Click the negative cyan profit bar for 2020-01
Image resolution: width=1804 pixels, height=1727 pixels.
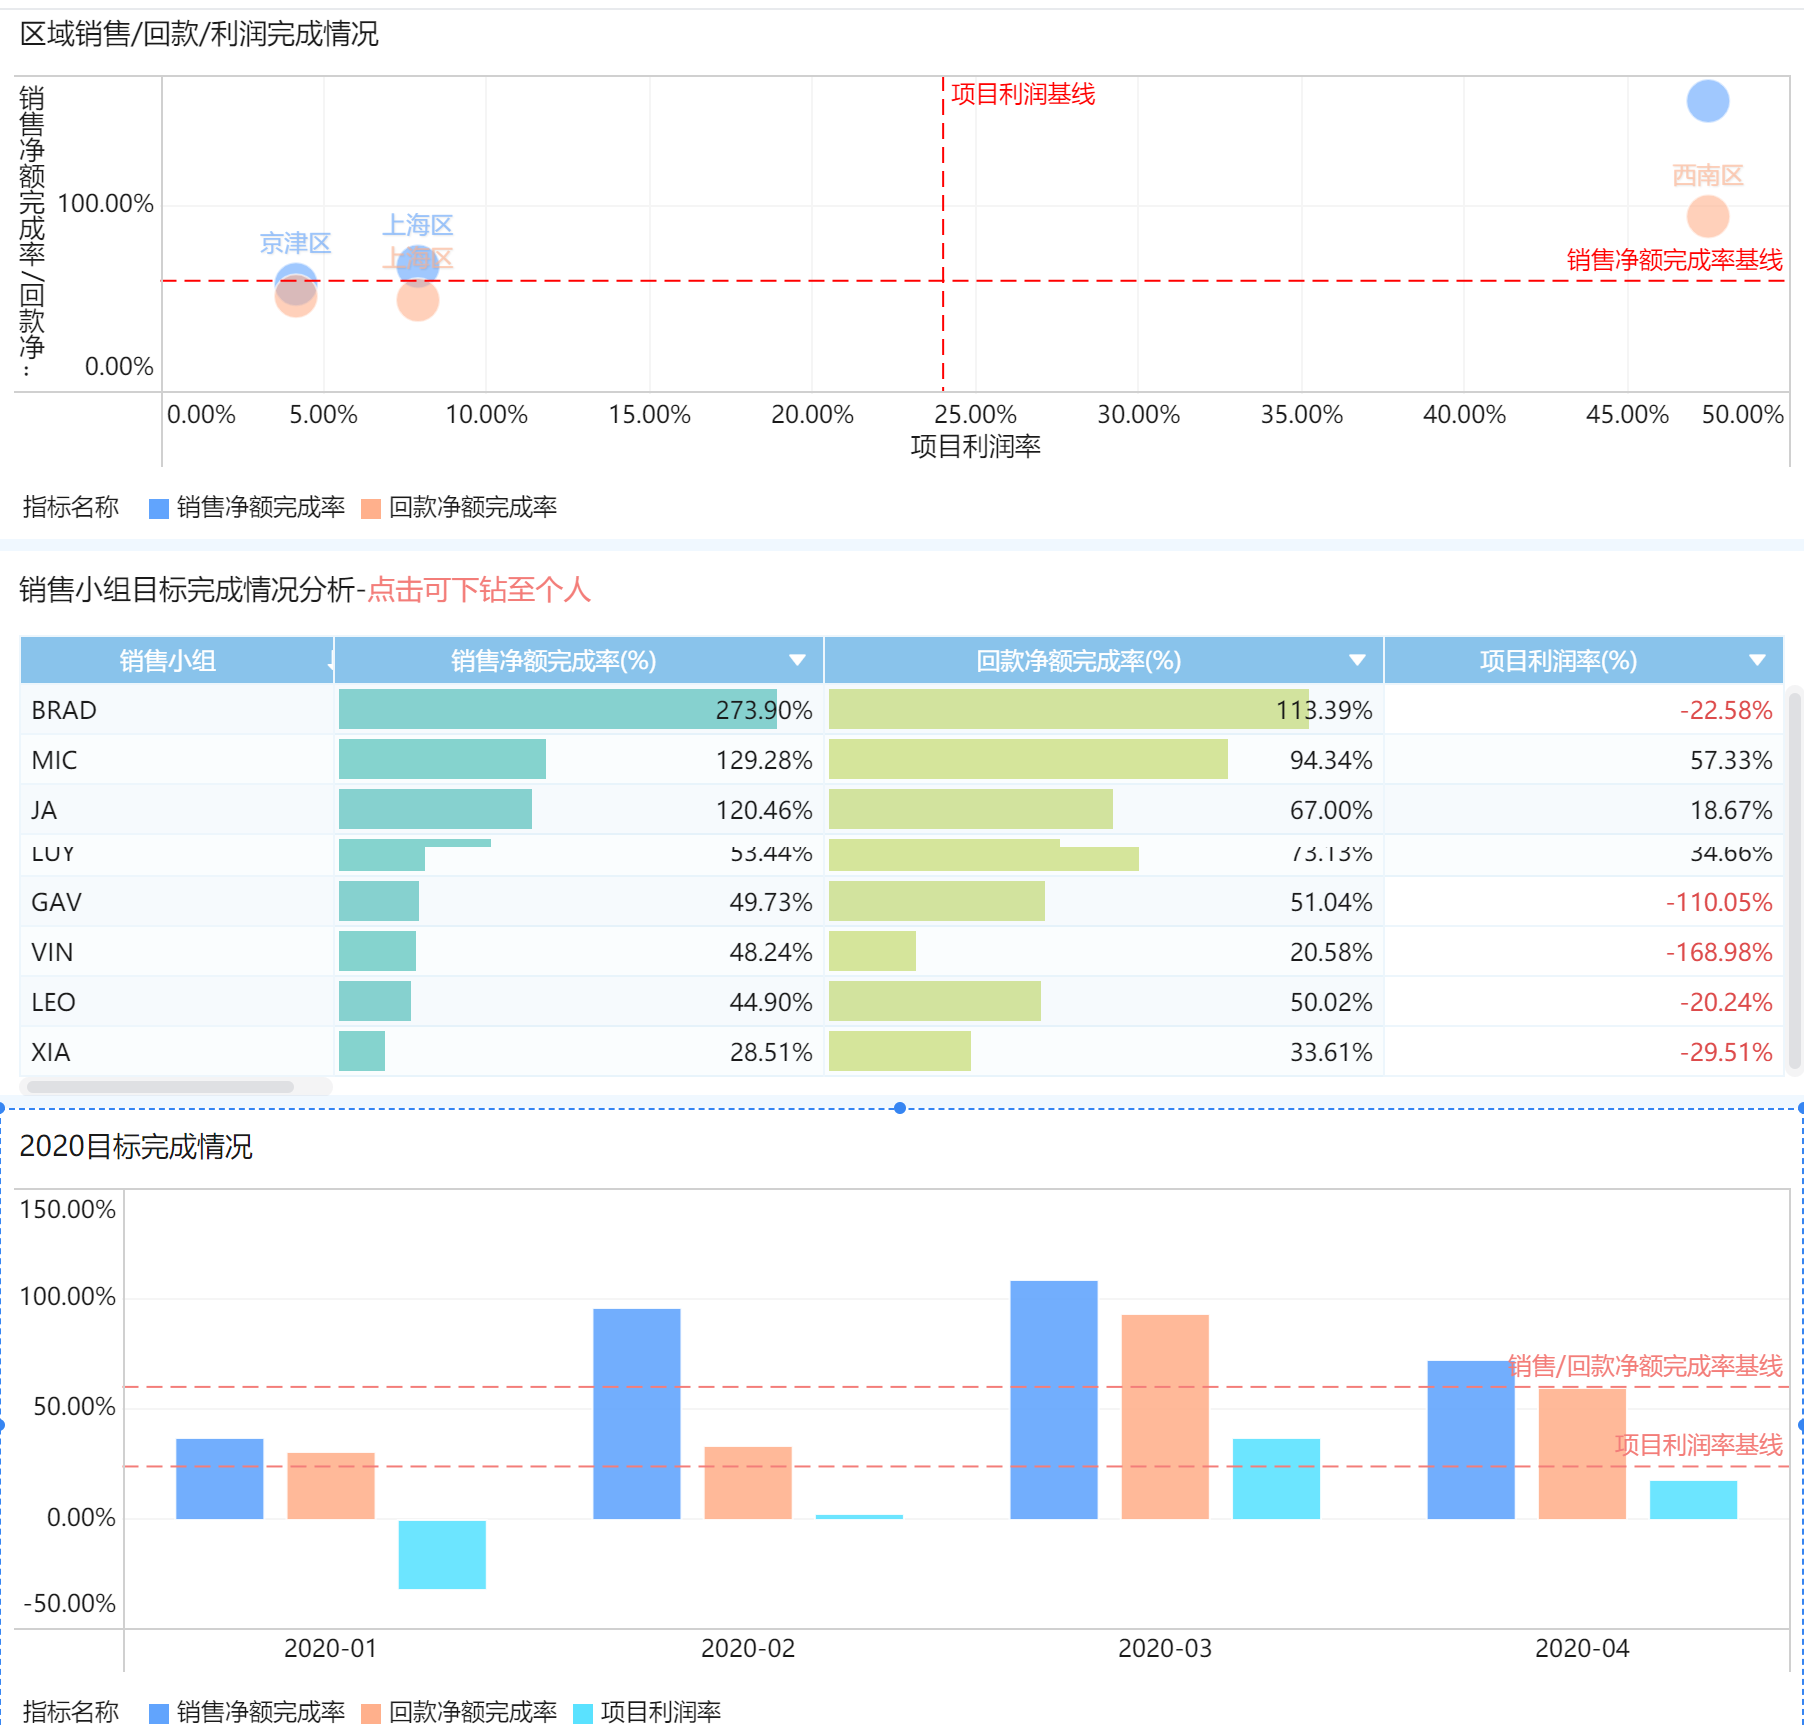point(442,1554)
